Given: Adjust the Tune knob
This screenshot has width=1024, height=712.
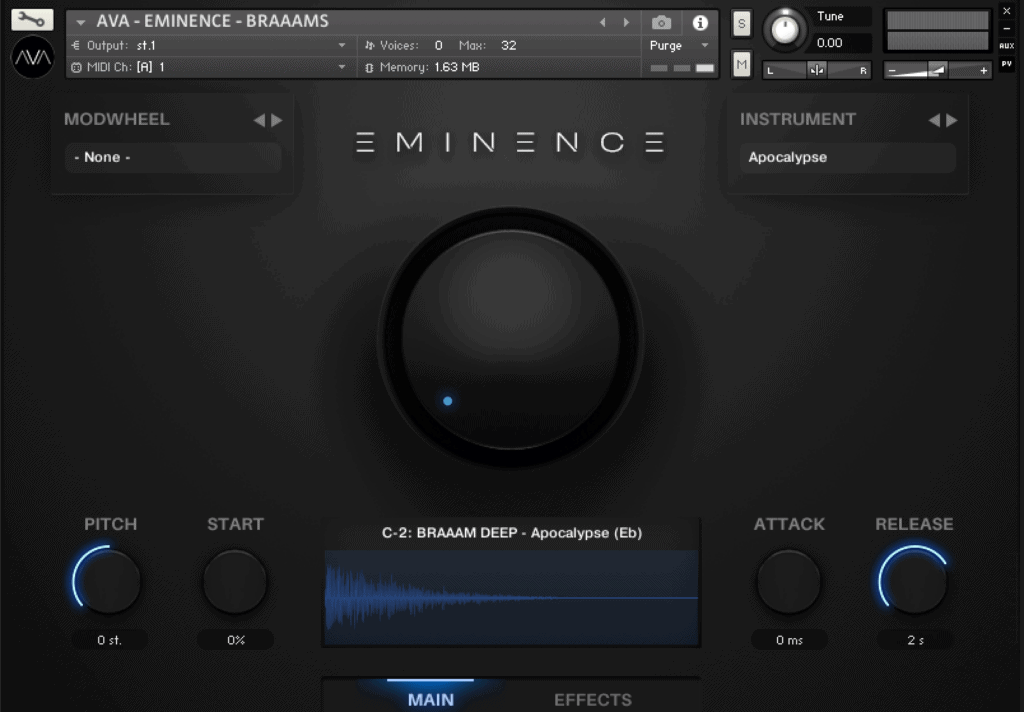Looking at the screenshot, I should point(785,29).
